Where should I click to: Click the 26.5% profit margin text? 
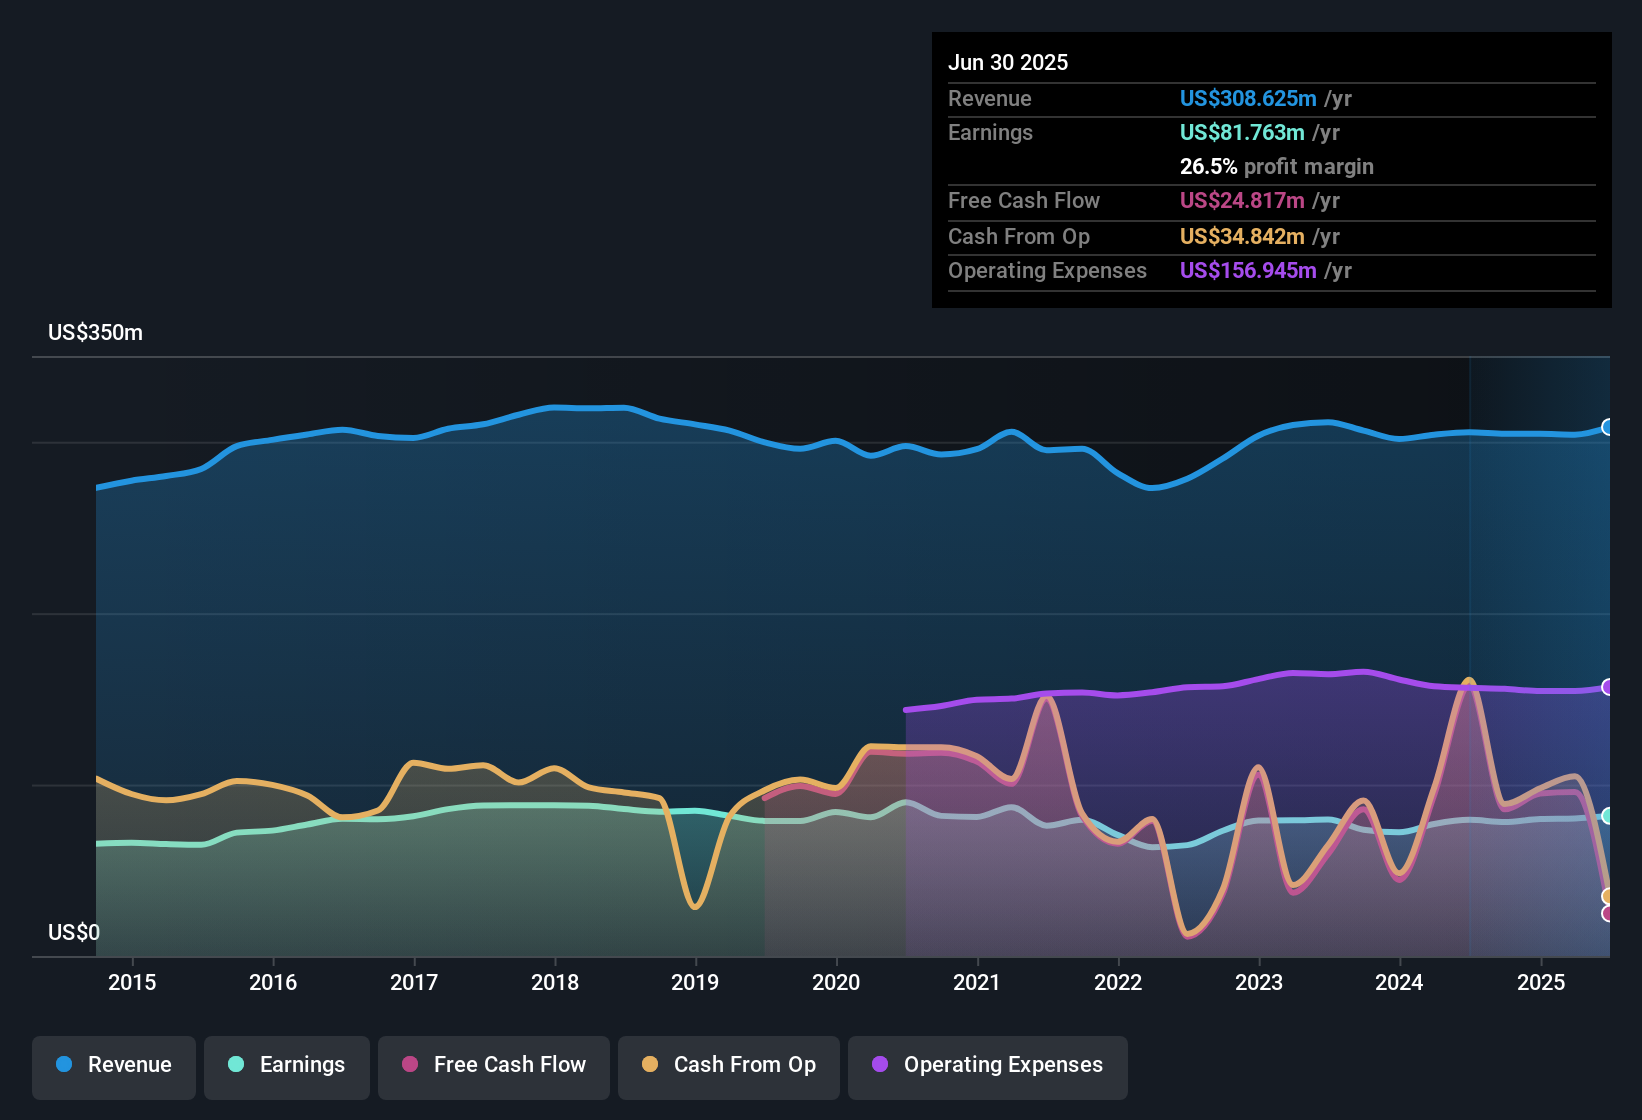1277,167
